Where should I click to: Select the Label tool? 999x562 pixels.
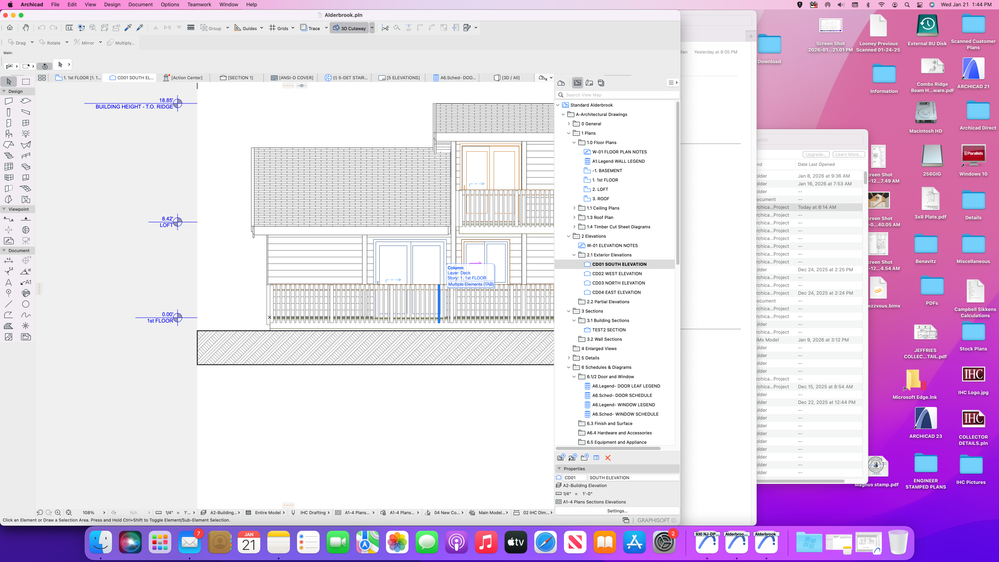(x=25, y=282)
